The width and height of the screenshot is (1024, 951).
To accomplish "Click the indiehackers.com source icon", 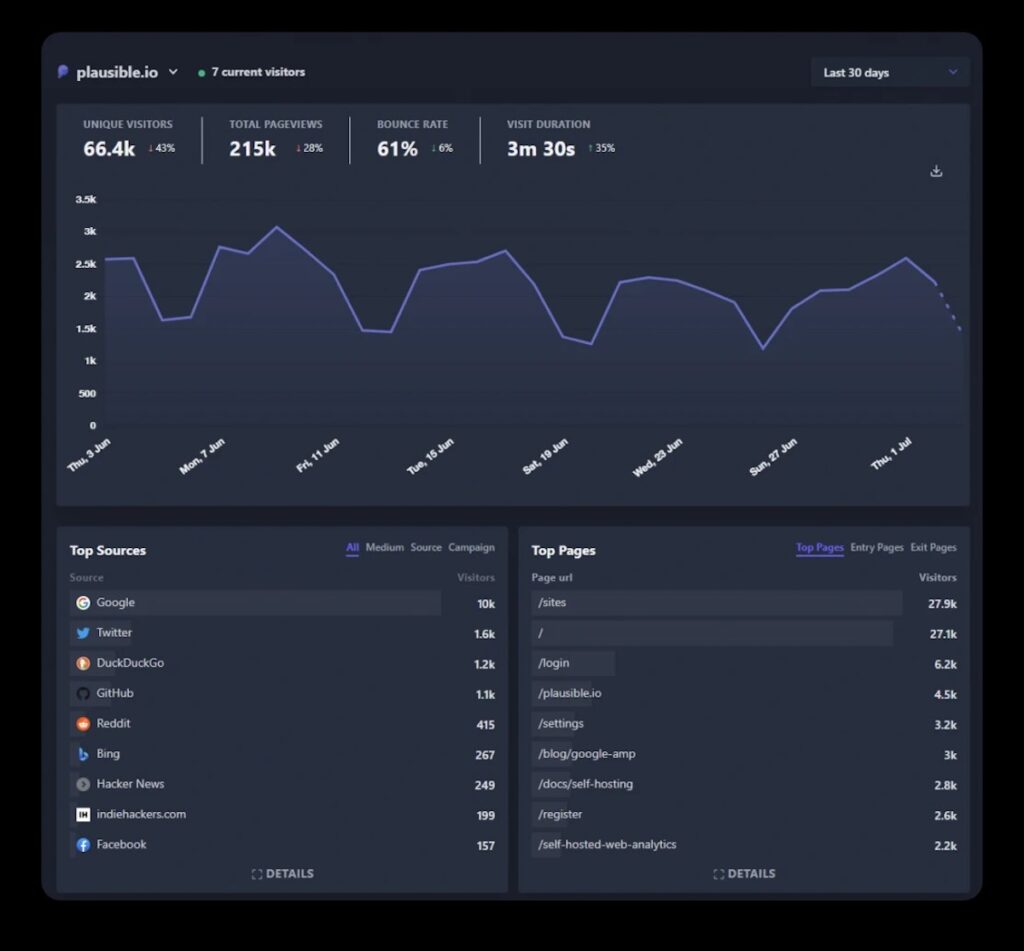I will click(x=83, y=814).
